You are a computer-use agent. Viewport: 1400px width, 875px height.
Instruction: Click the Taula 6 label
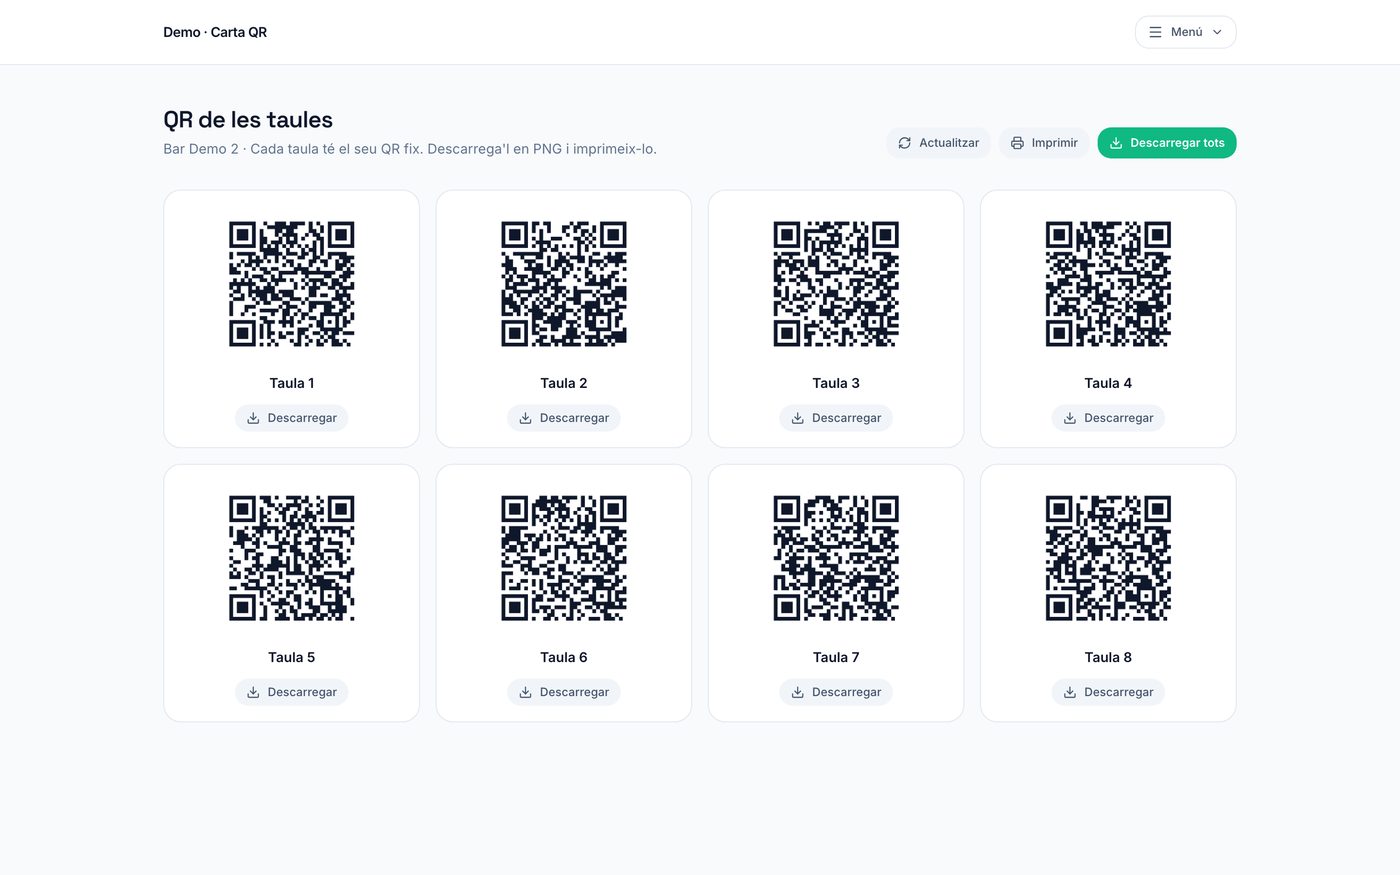pos(564,657)
